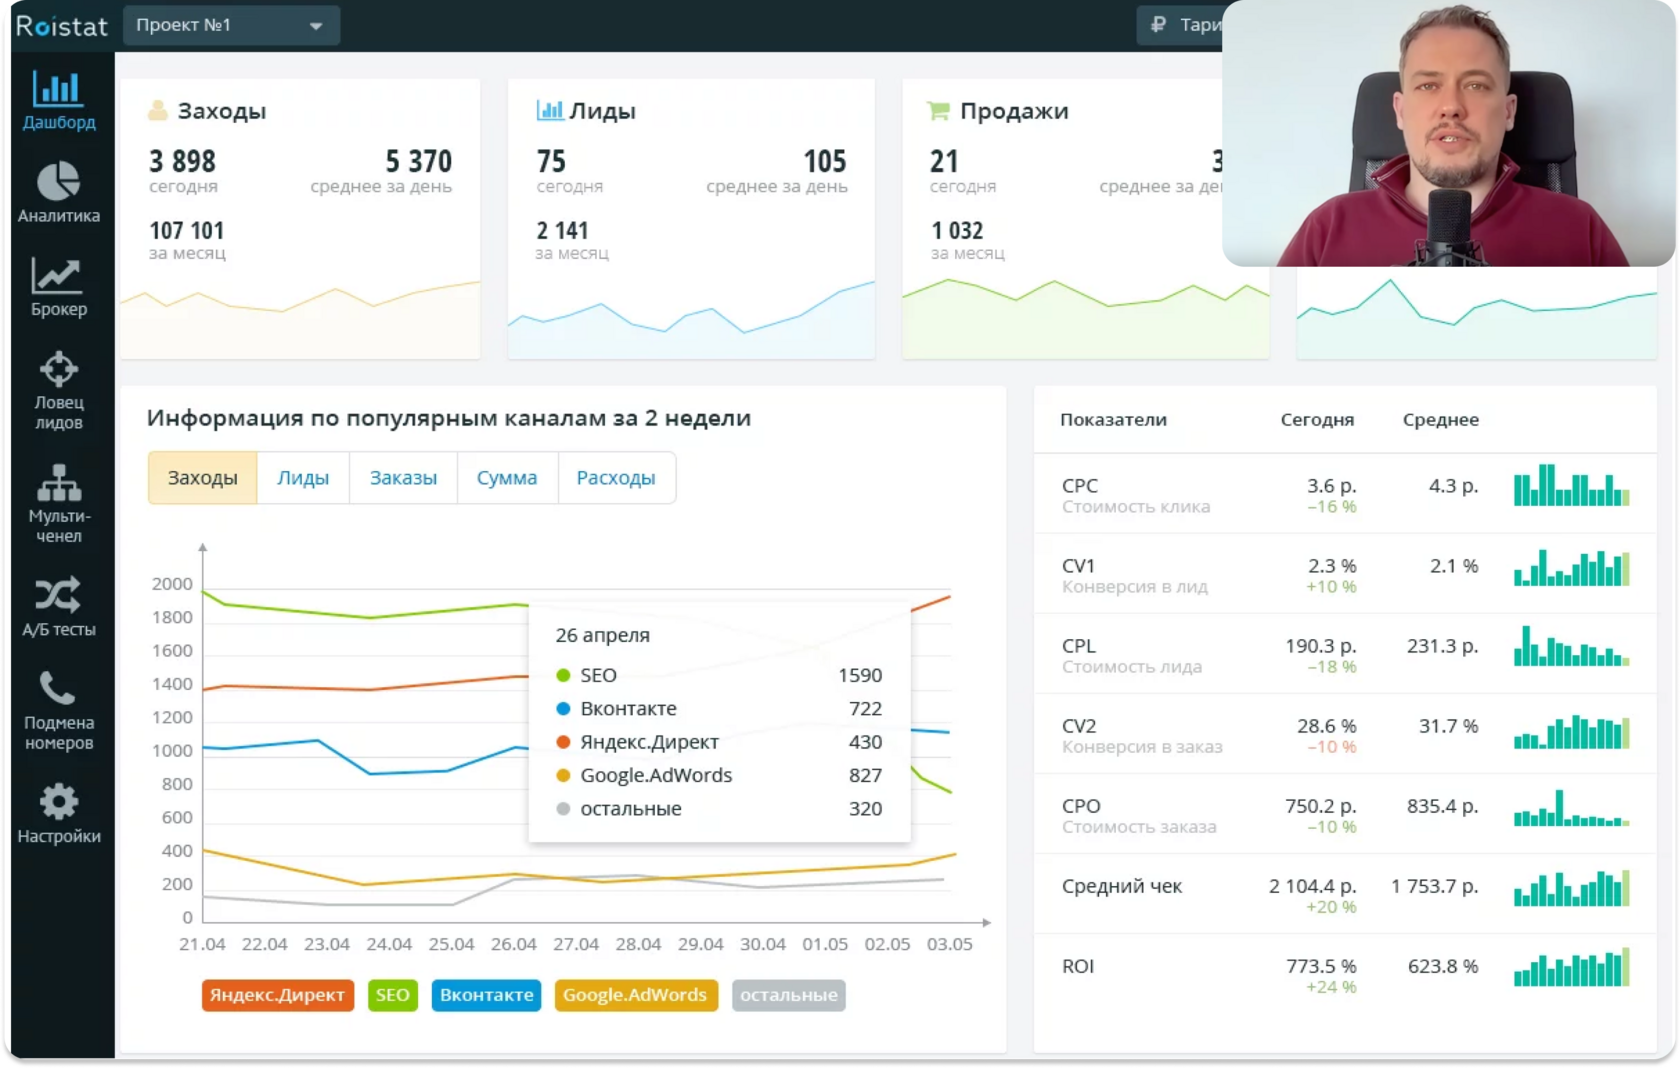Switch to the Заказы chart tab
The height and width of the screenshot is (1068, 1680).
[x=403, y=478]
